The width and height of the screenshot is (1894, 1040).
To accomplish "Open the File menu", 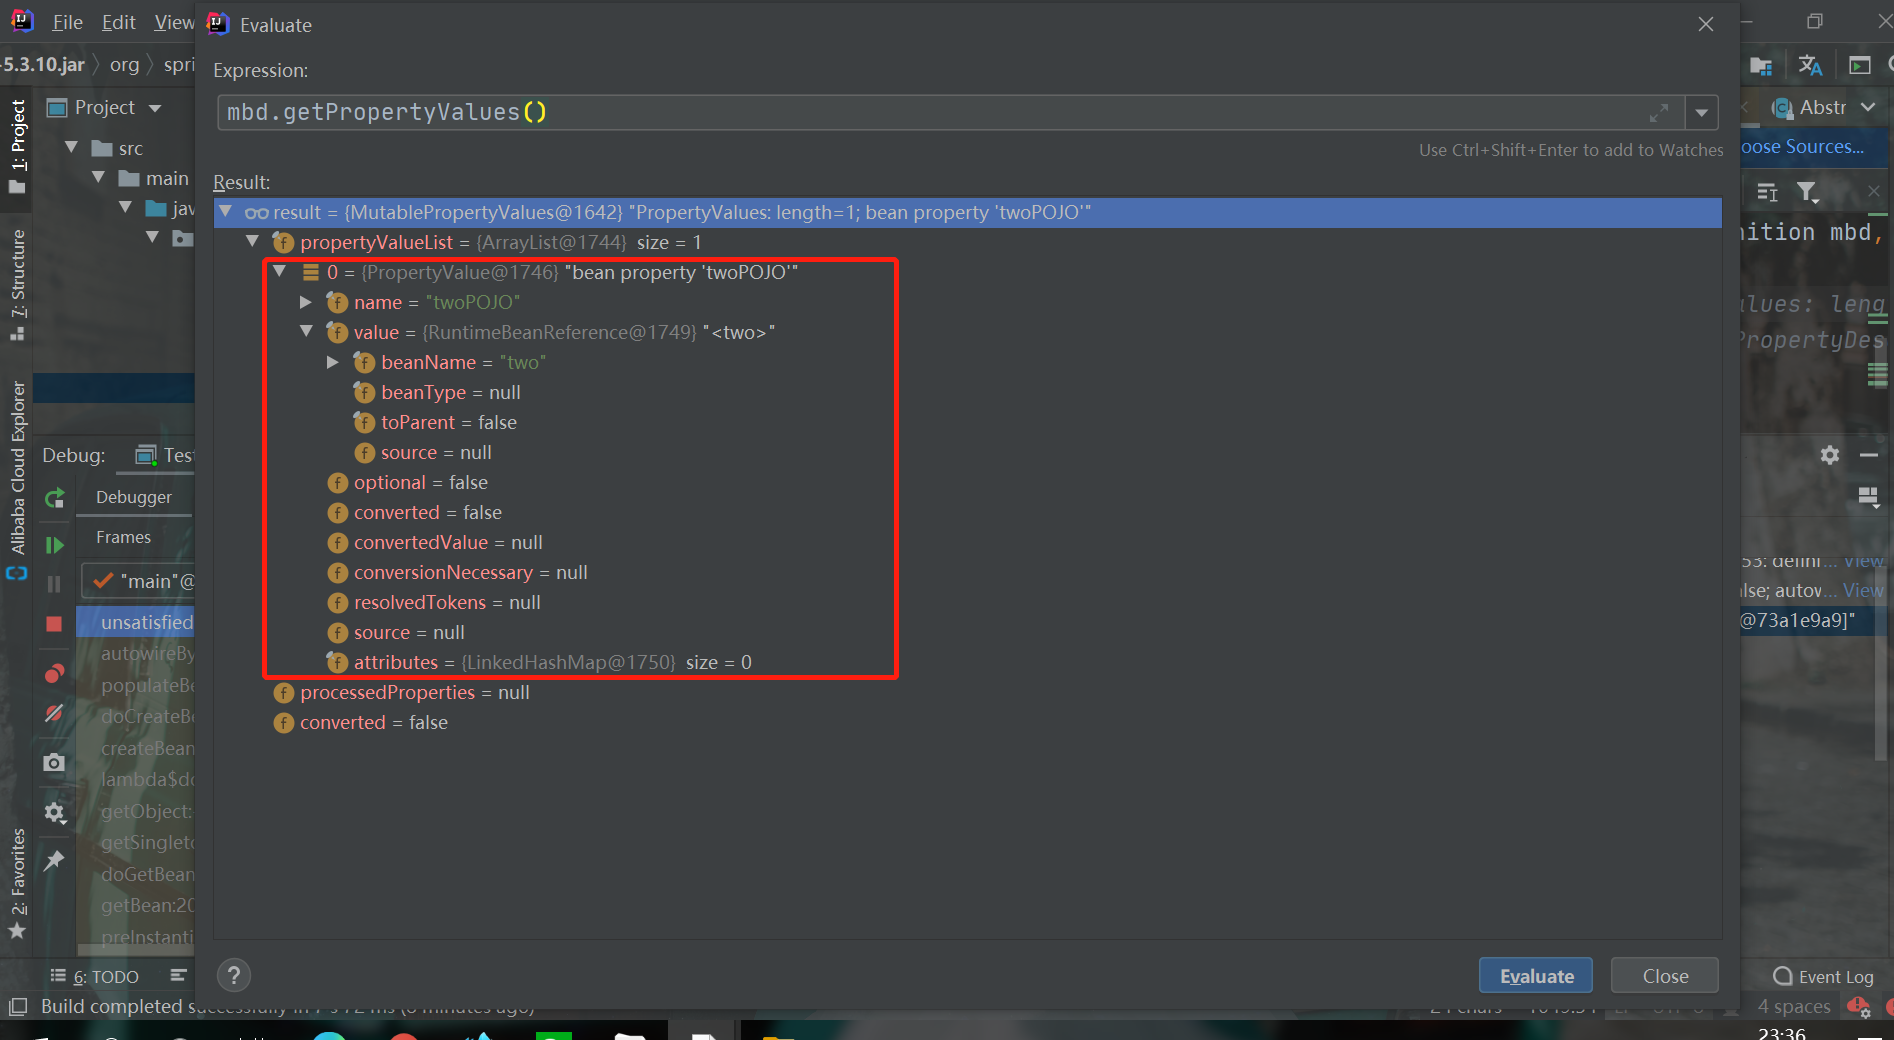I will (67, 22).
